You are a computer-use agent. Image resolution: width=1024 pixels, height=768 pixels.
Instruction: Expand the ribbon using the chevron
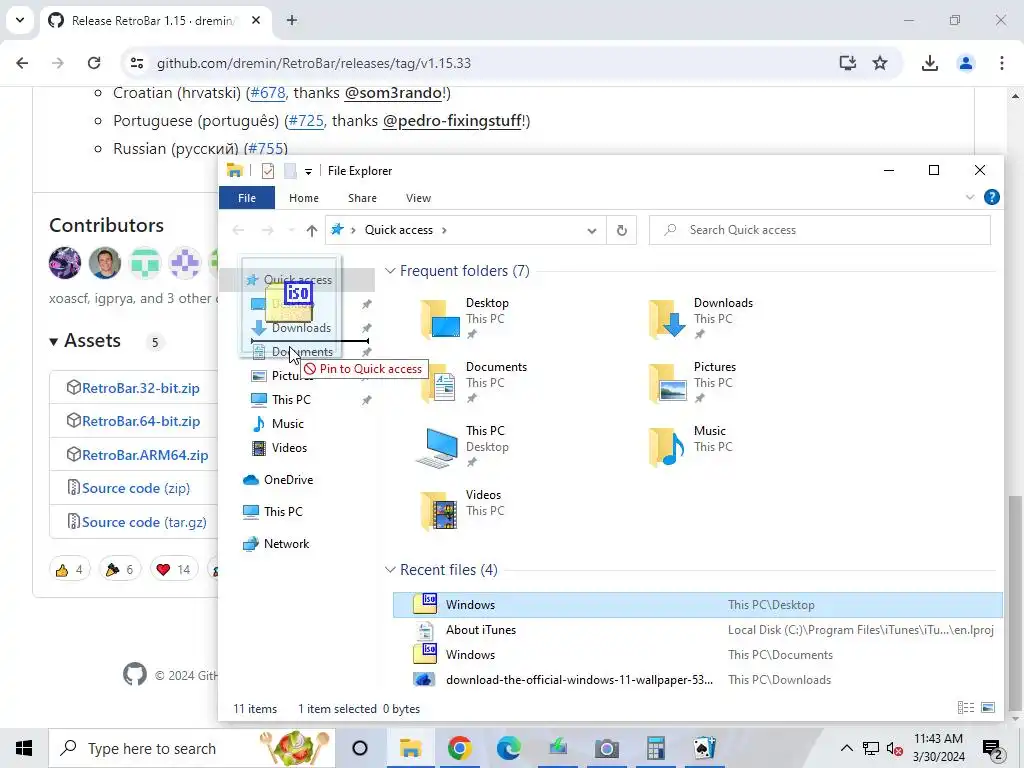point(970,197)
